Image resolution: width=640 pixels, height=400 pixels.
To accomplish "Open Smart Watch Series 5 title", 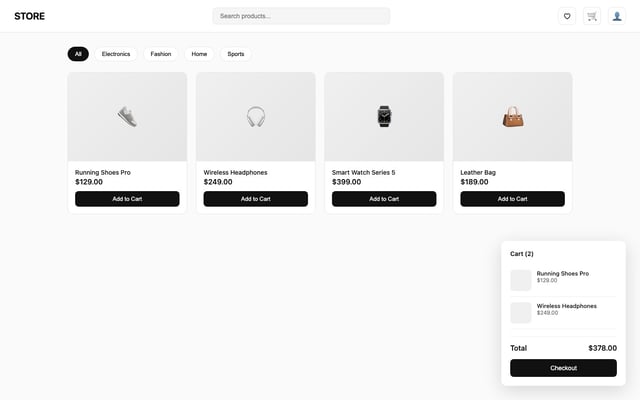I will click(x=364, y=172).
